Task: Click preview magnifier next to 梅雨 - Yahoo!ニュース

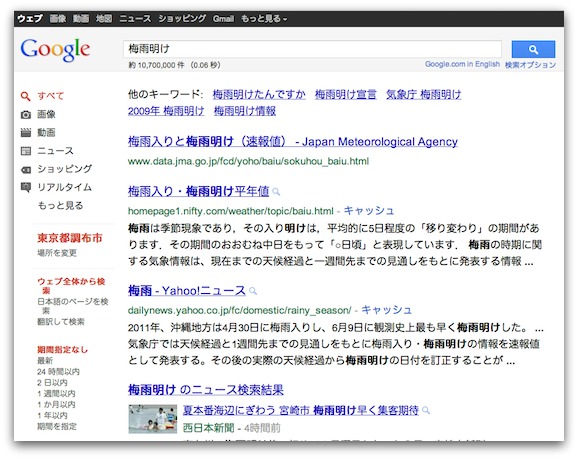Action: (x=253, y=291)
